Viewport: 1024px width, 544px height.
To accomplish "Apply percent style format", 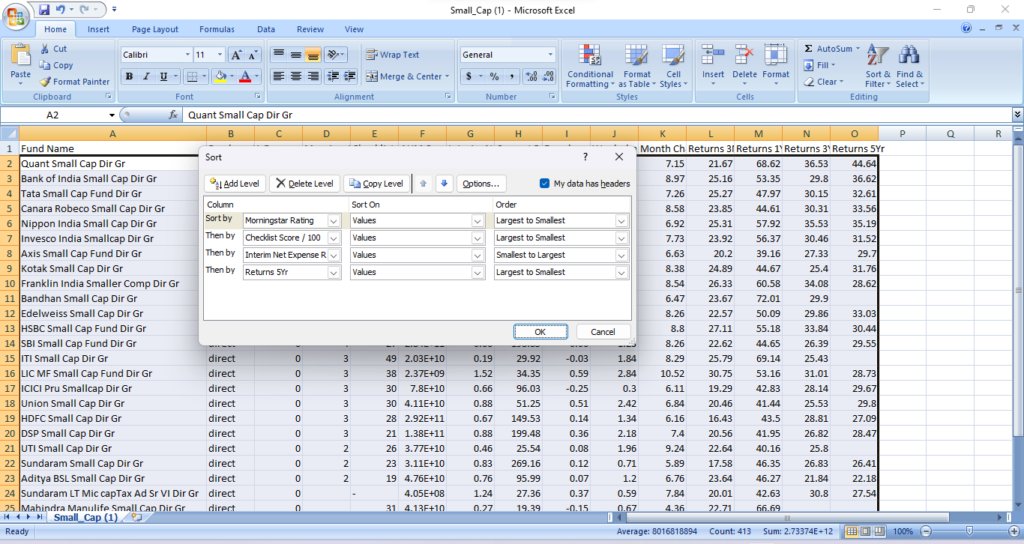I will tap(494, 76).
